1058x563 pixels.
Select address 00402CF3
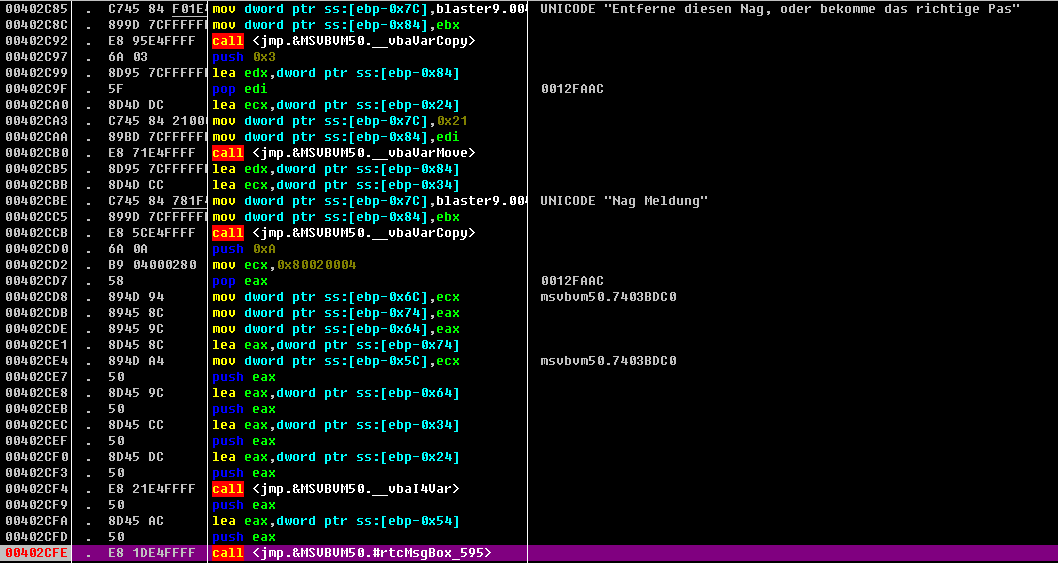click(34, 473)
